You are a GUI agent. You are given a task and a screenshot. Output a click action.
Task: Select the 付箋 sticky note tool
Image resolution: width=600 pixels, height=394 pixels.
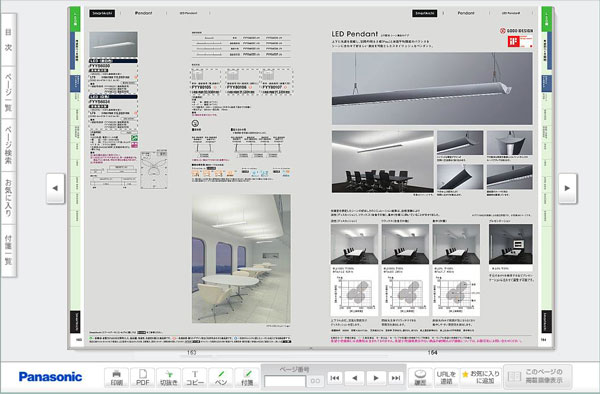(x=247, y=378)
